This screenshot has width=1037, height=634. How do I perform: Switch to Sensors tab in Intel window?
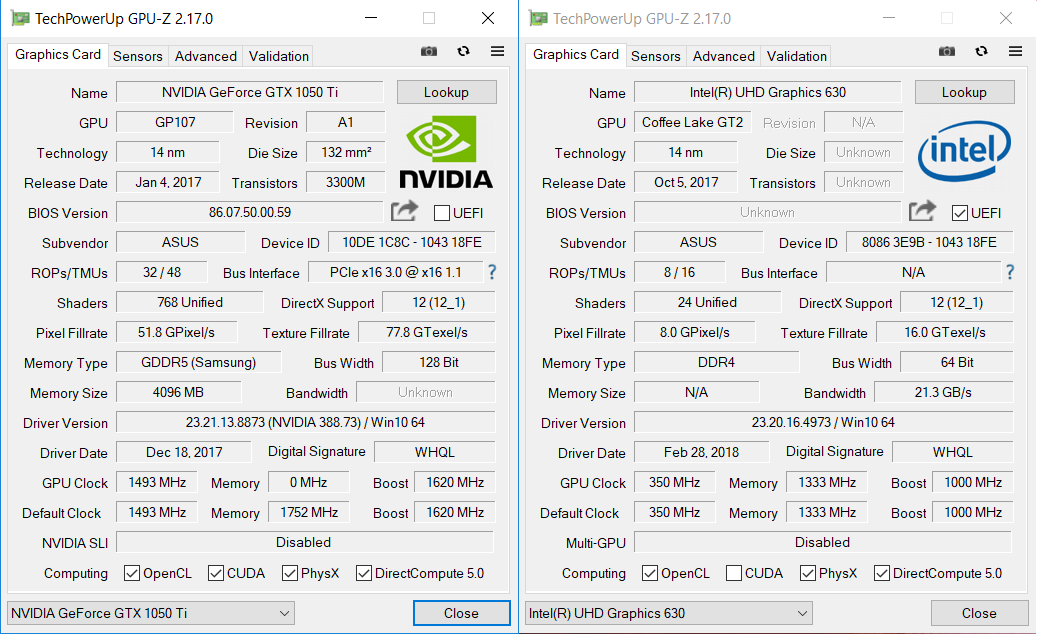click(x=655, y=56)
